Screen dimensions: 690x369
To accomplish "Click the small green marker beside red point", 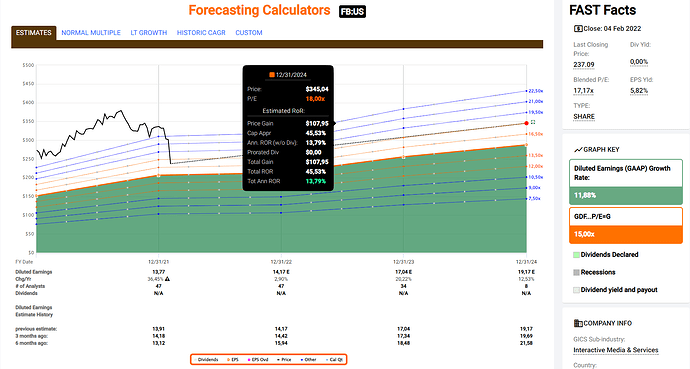I will point(533,122).
